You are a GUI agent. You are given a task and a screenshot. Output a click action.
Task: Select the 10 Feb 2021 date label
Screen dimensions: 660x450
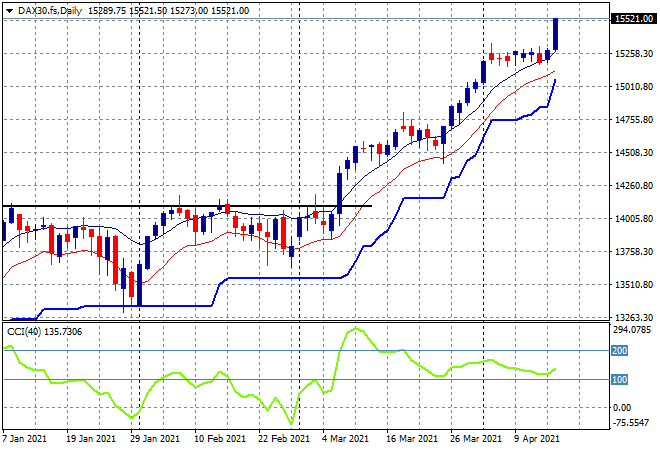220,438
